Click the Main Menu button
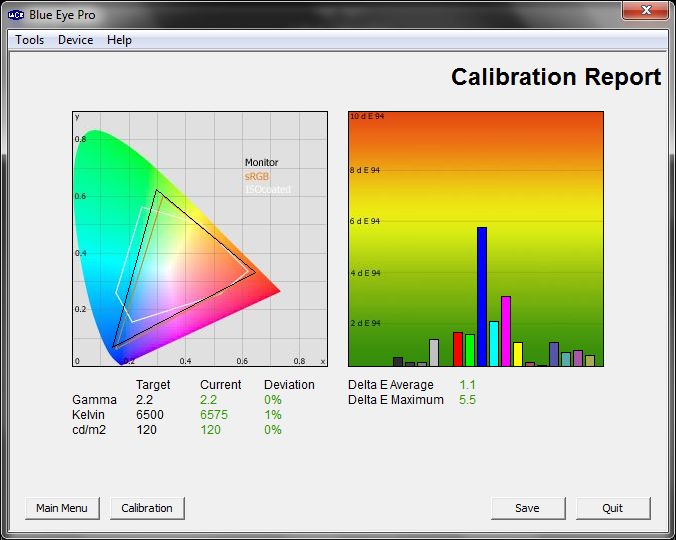 coord(62,508)
